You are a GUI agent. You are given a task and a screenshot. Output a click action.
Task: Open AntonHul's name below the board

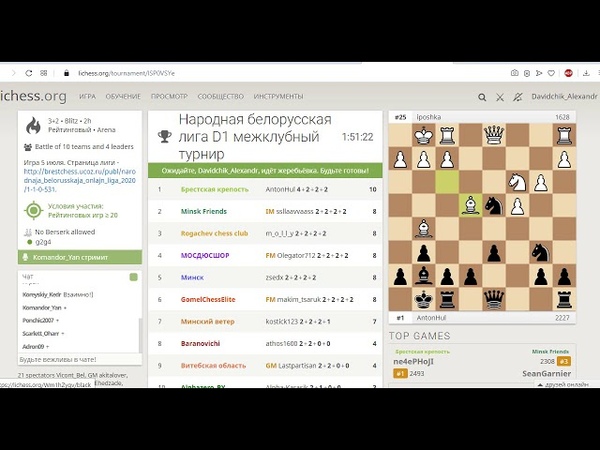pyautogui.click(x=431, y=318)
